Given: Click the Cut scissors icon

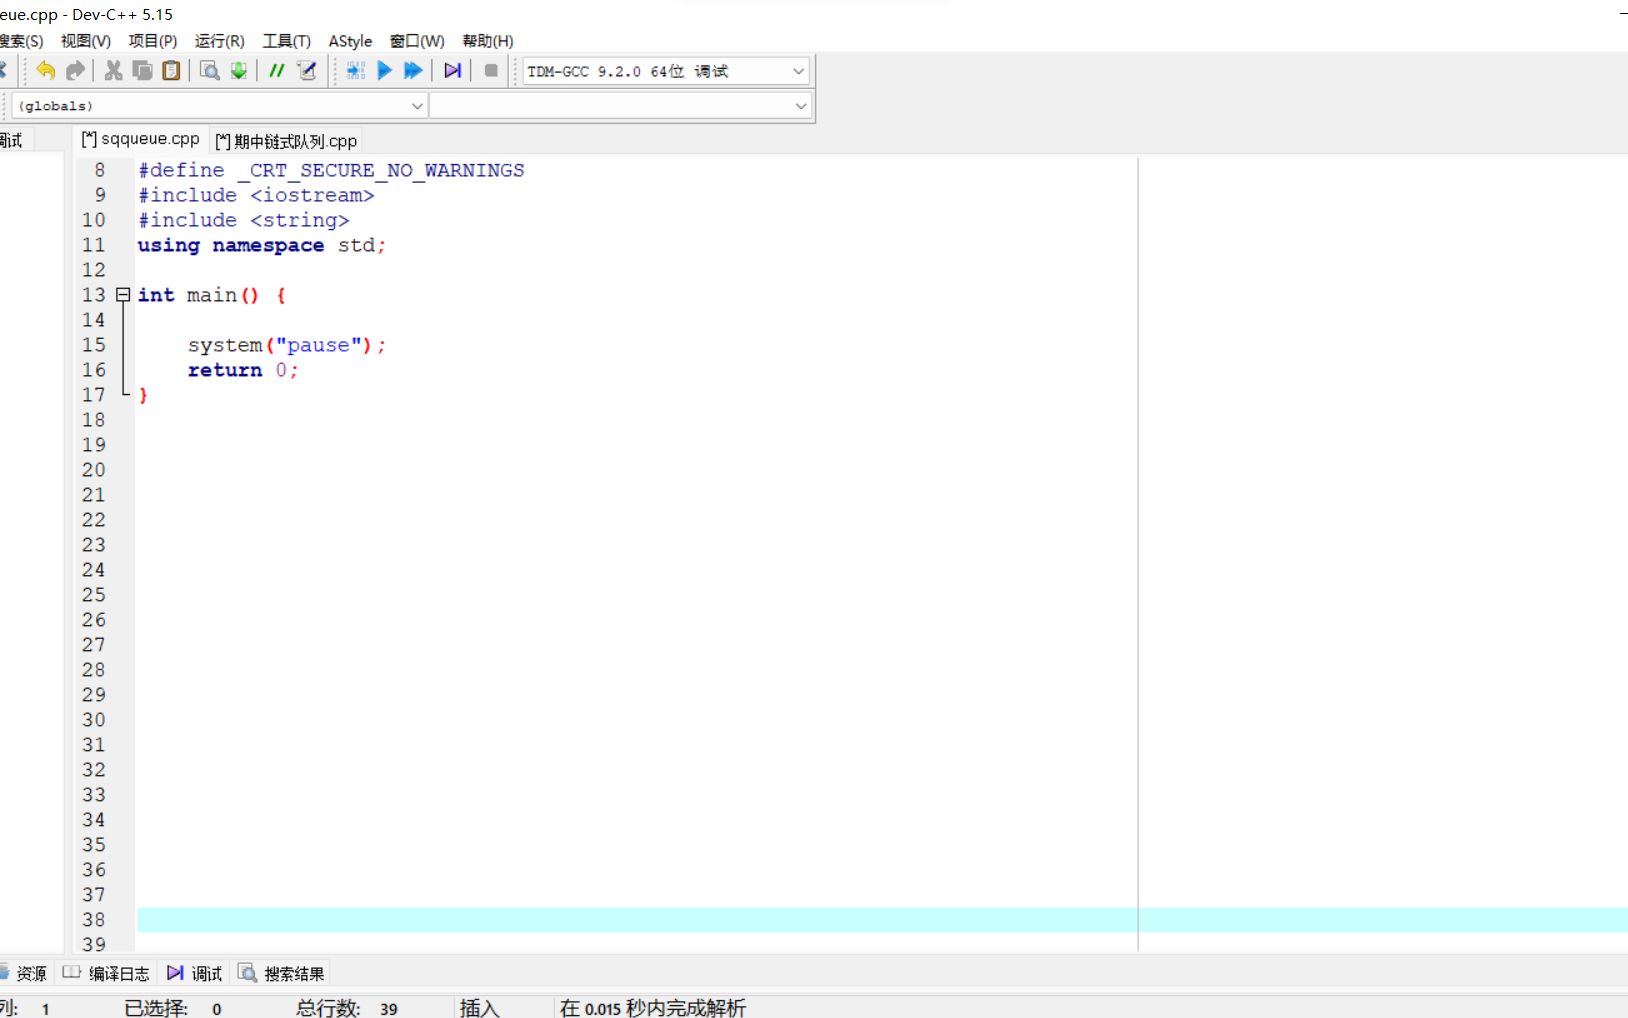Looking at the screenshot, I should point(113,70).
